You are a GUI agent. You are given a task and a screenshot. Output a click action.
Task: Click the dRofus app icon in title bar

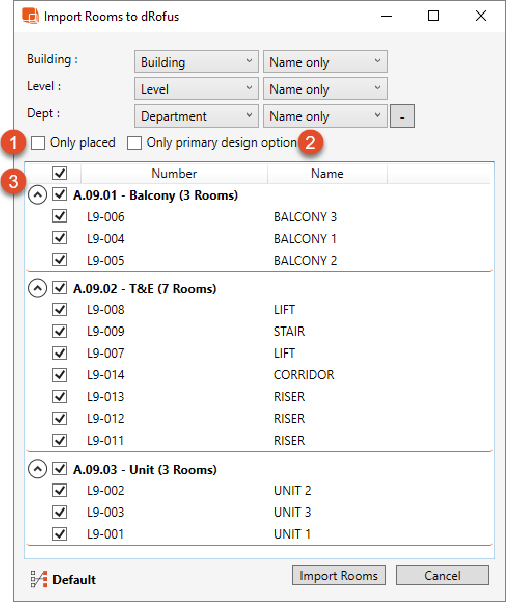(x=30, y=16)
